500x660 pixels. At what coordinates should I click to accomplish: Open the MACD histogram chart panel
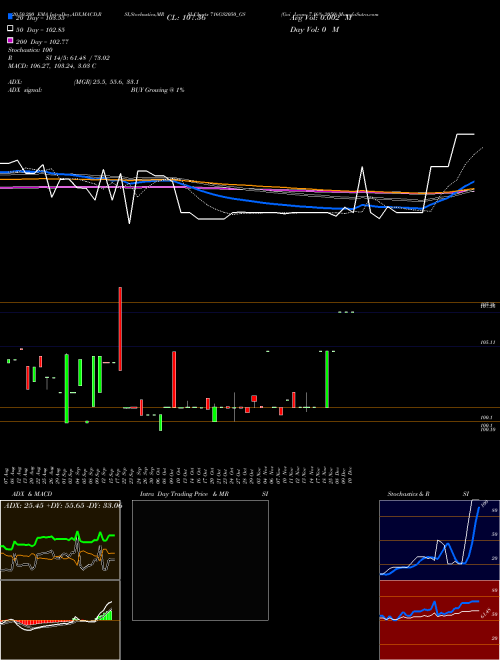coord(60,620)
